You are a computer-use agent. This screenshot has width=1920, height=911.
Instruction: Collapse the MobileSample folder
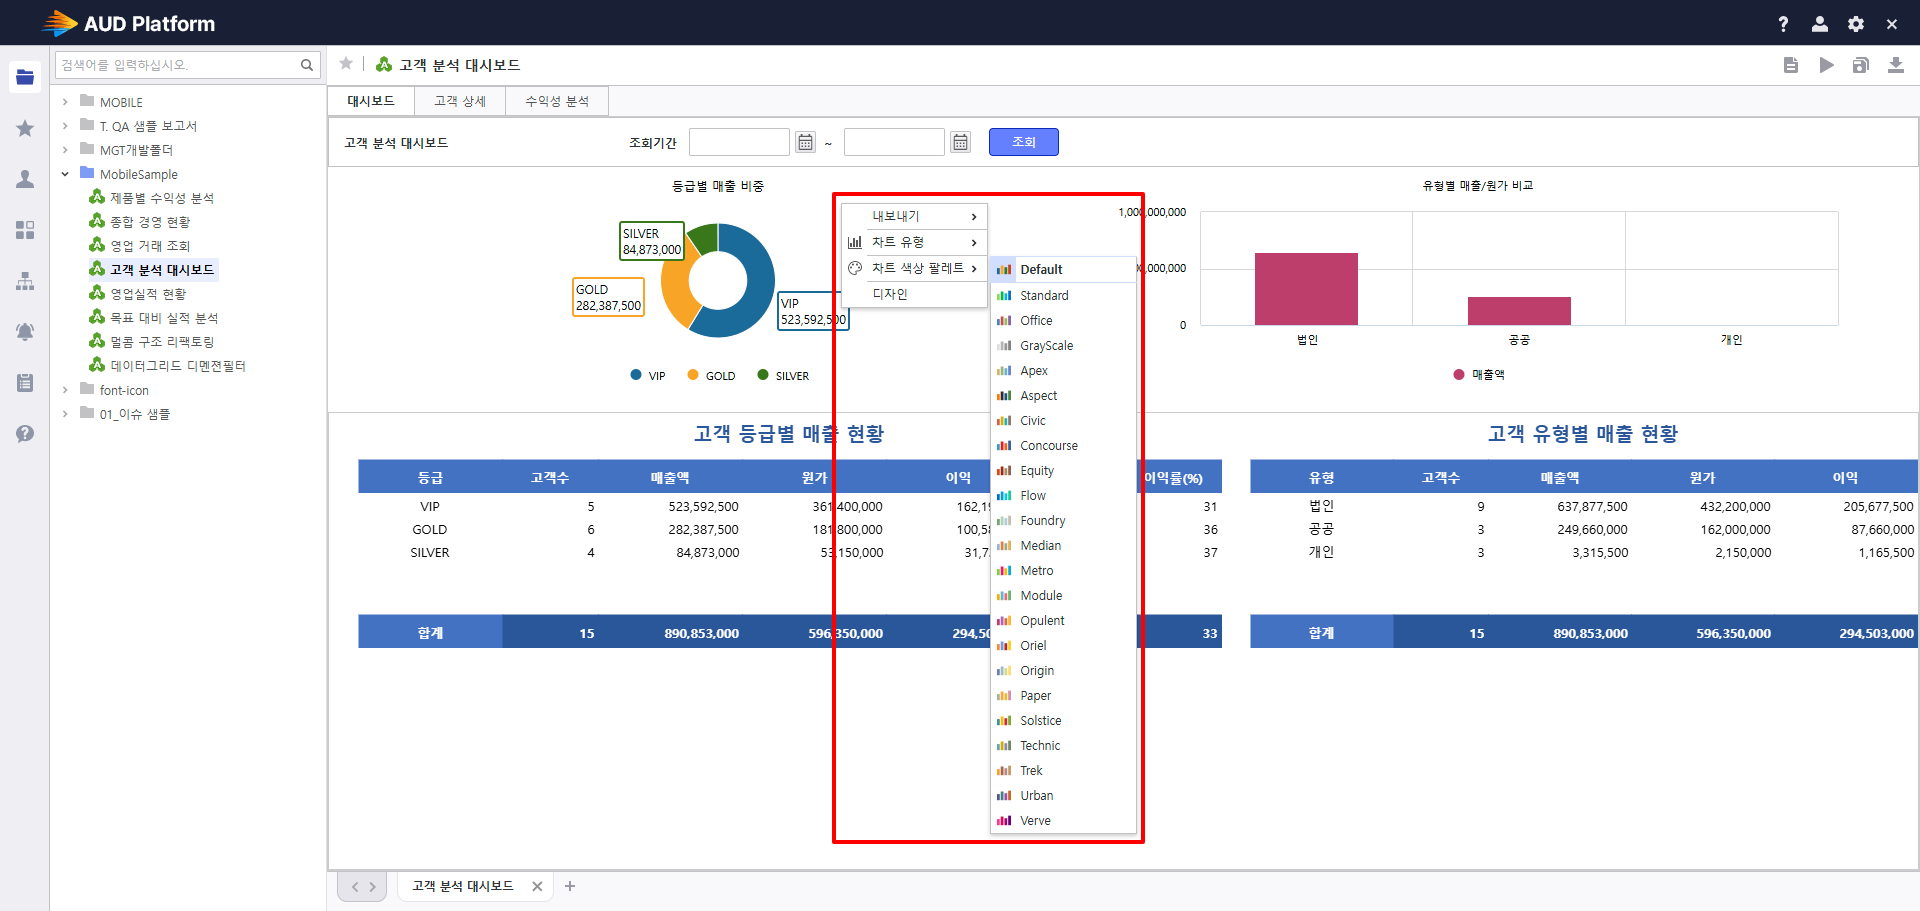tap(65, 174)
